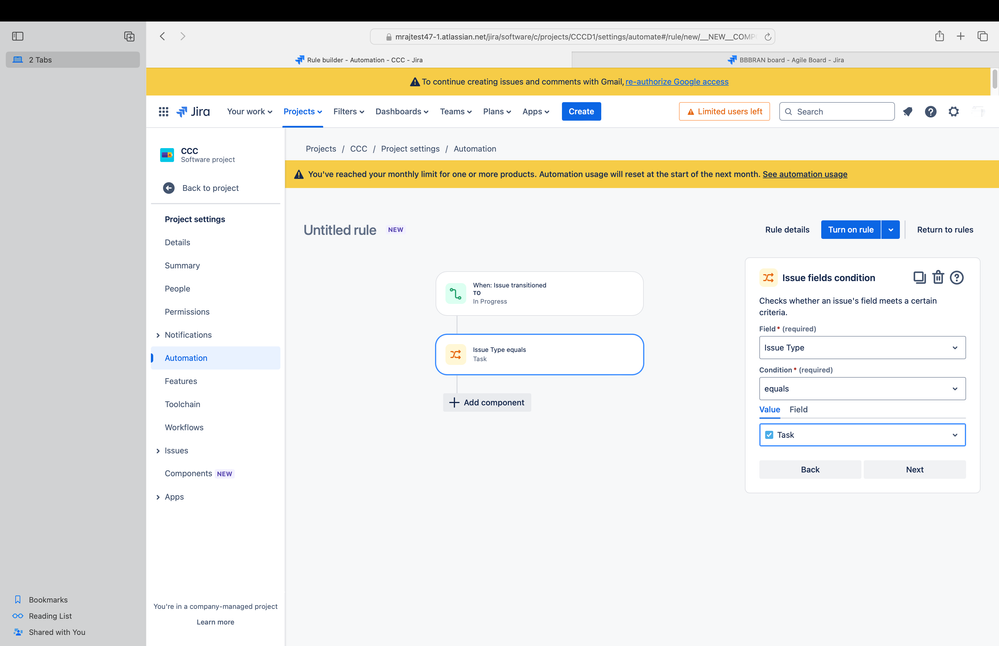The image size is (999, 646).
Task: Click the Safari share icon
Action: [x=939, y=36]
